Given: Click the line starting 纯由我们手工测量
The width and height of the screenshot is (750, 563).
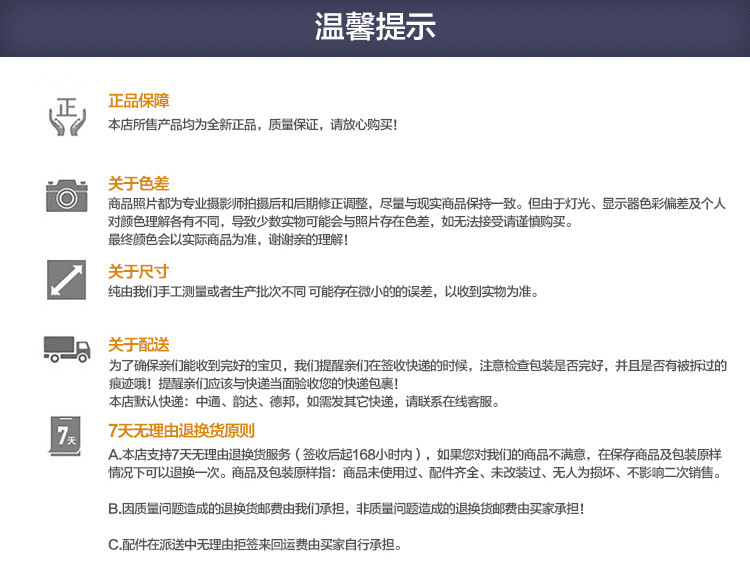Looking at the screenshot, I should [323, 291].
